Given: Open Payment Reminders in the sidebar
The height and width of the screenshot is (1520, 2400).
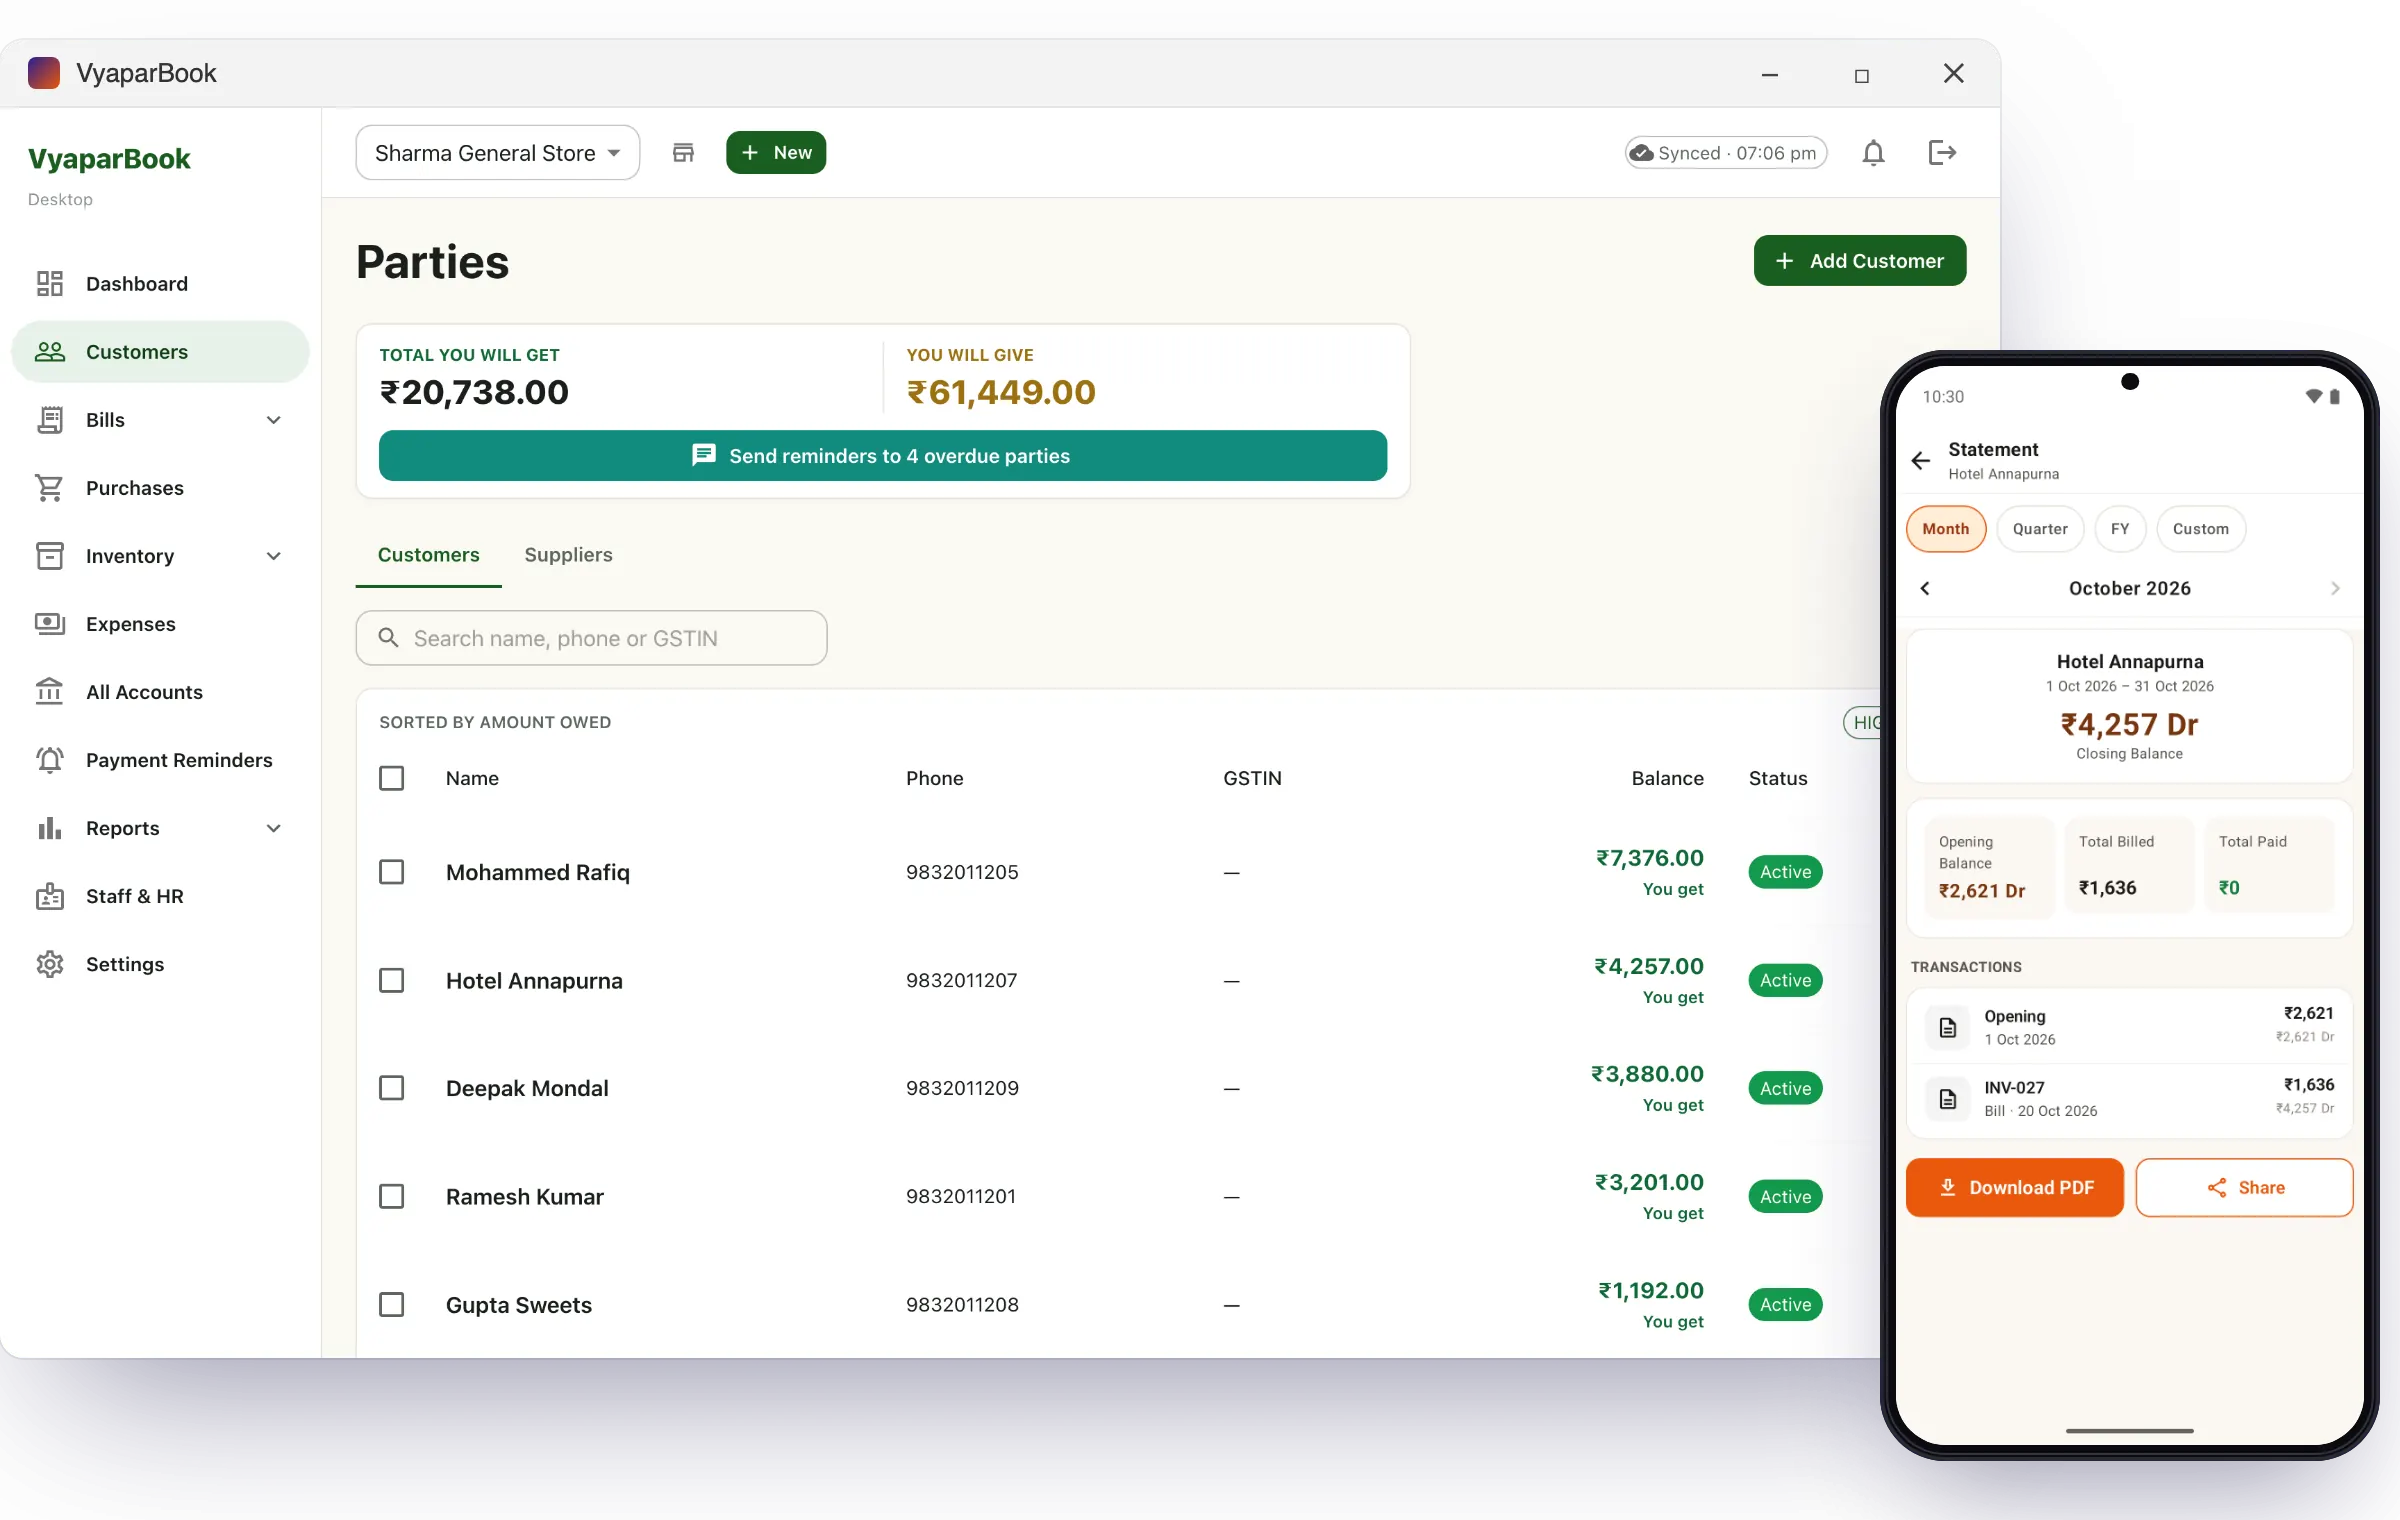Looking at the screenshot, I should click(160, 760).
